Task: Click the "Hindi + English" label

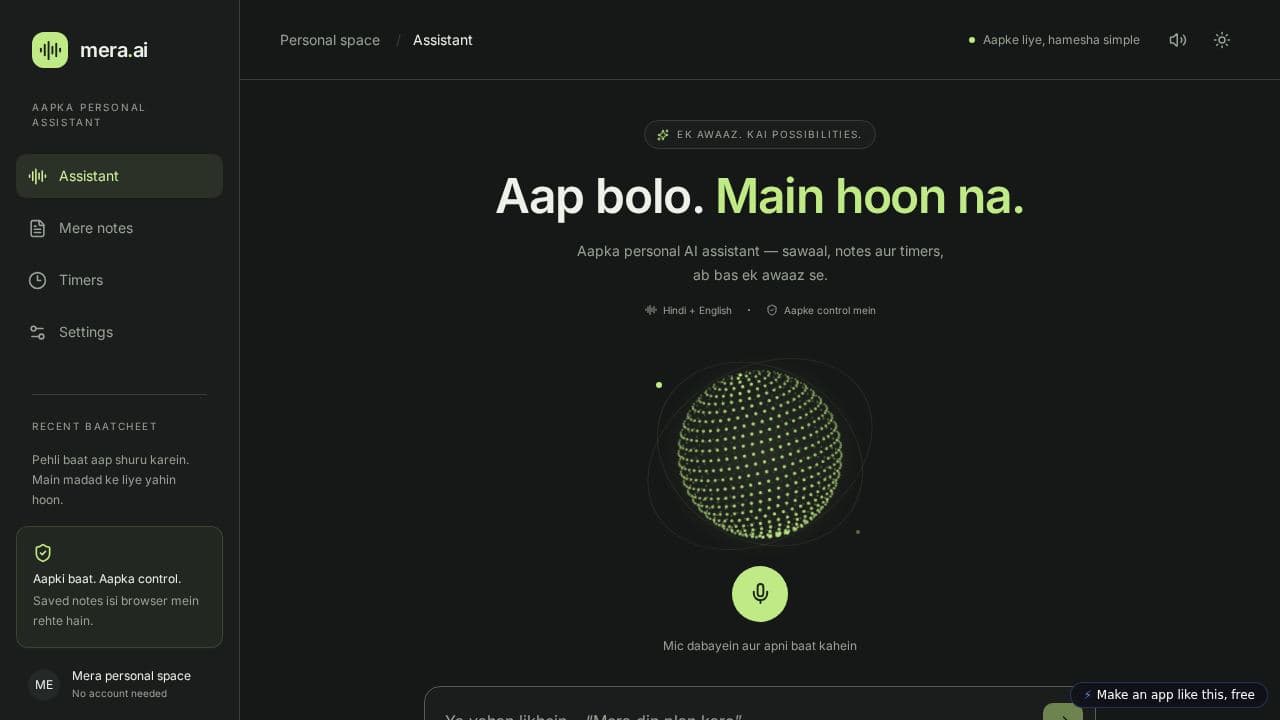Action: pyautogui.click(x=697, y=310)
